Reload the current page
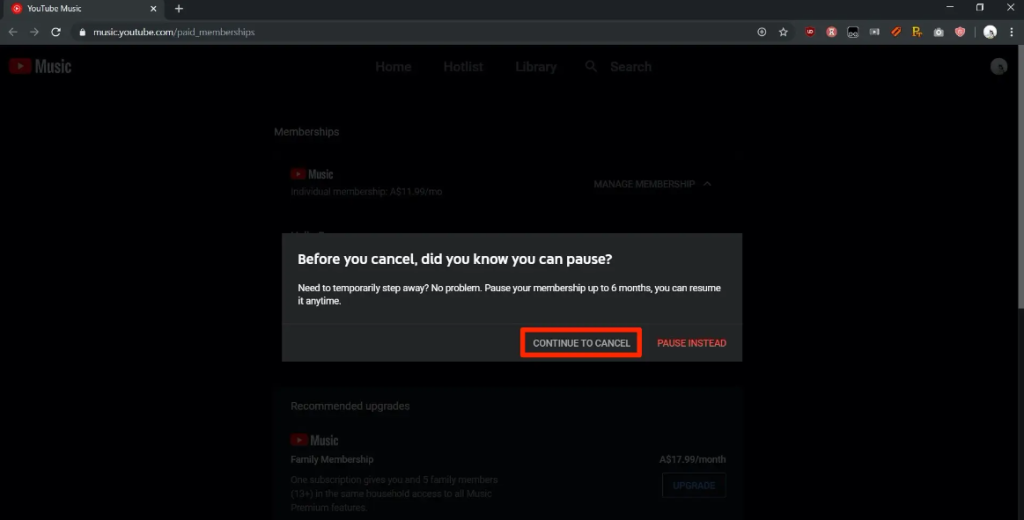 click(56, 32)
